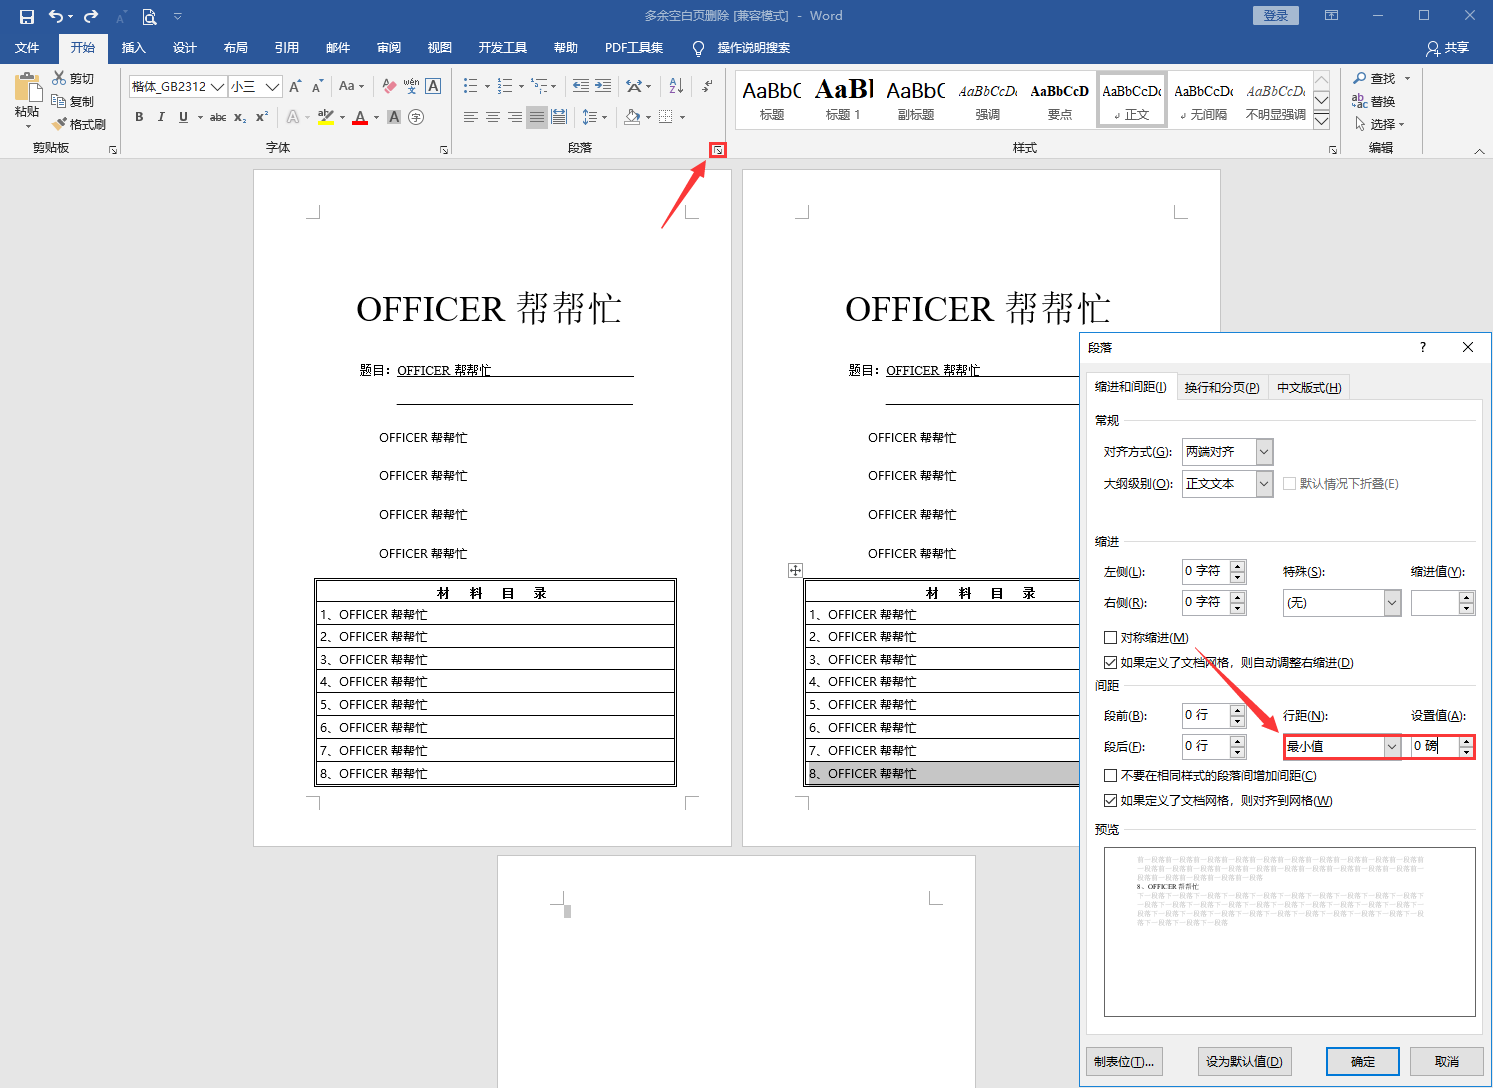Viewport: 1493px width, 1088px height.
Task: Click 制表位 button
Action: point(1124,1061)
